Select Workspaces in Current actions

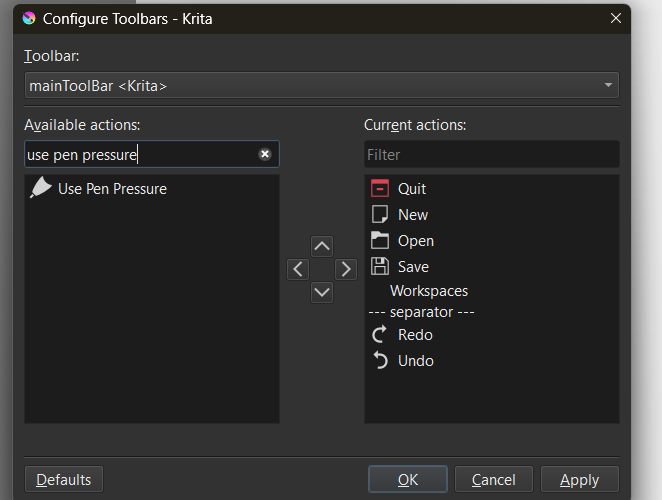(429, 291)
